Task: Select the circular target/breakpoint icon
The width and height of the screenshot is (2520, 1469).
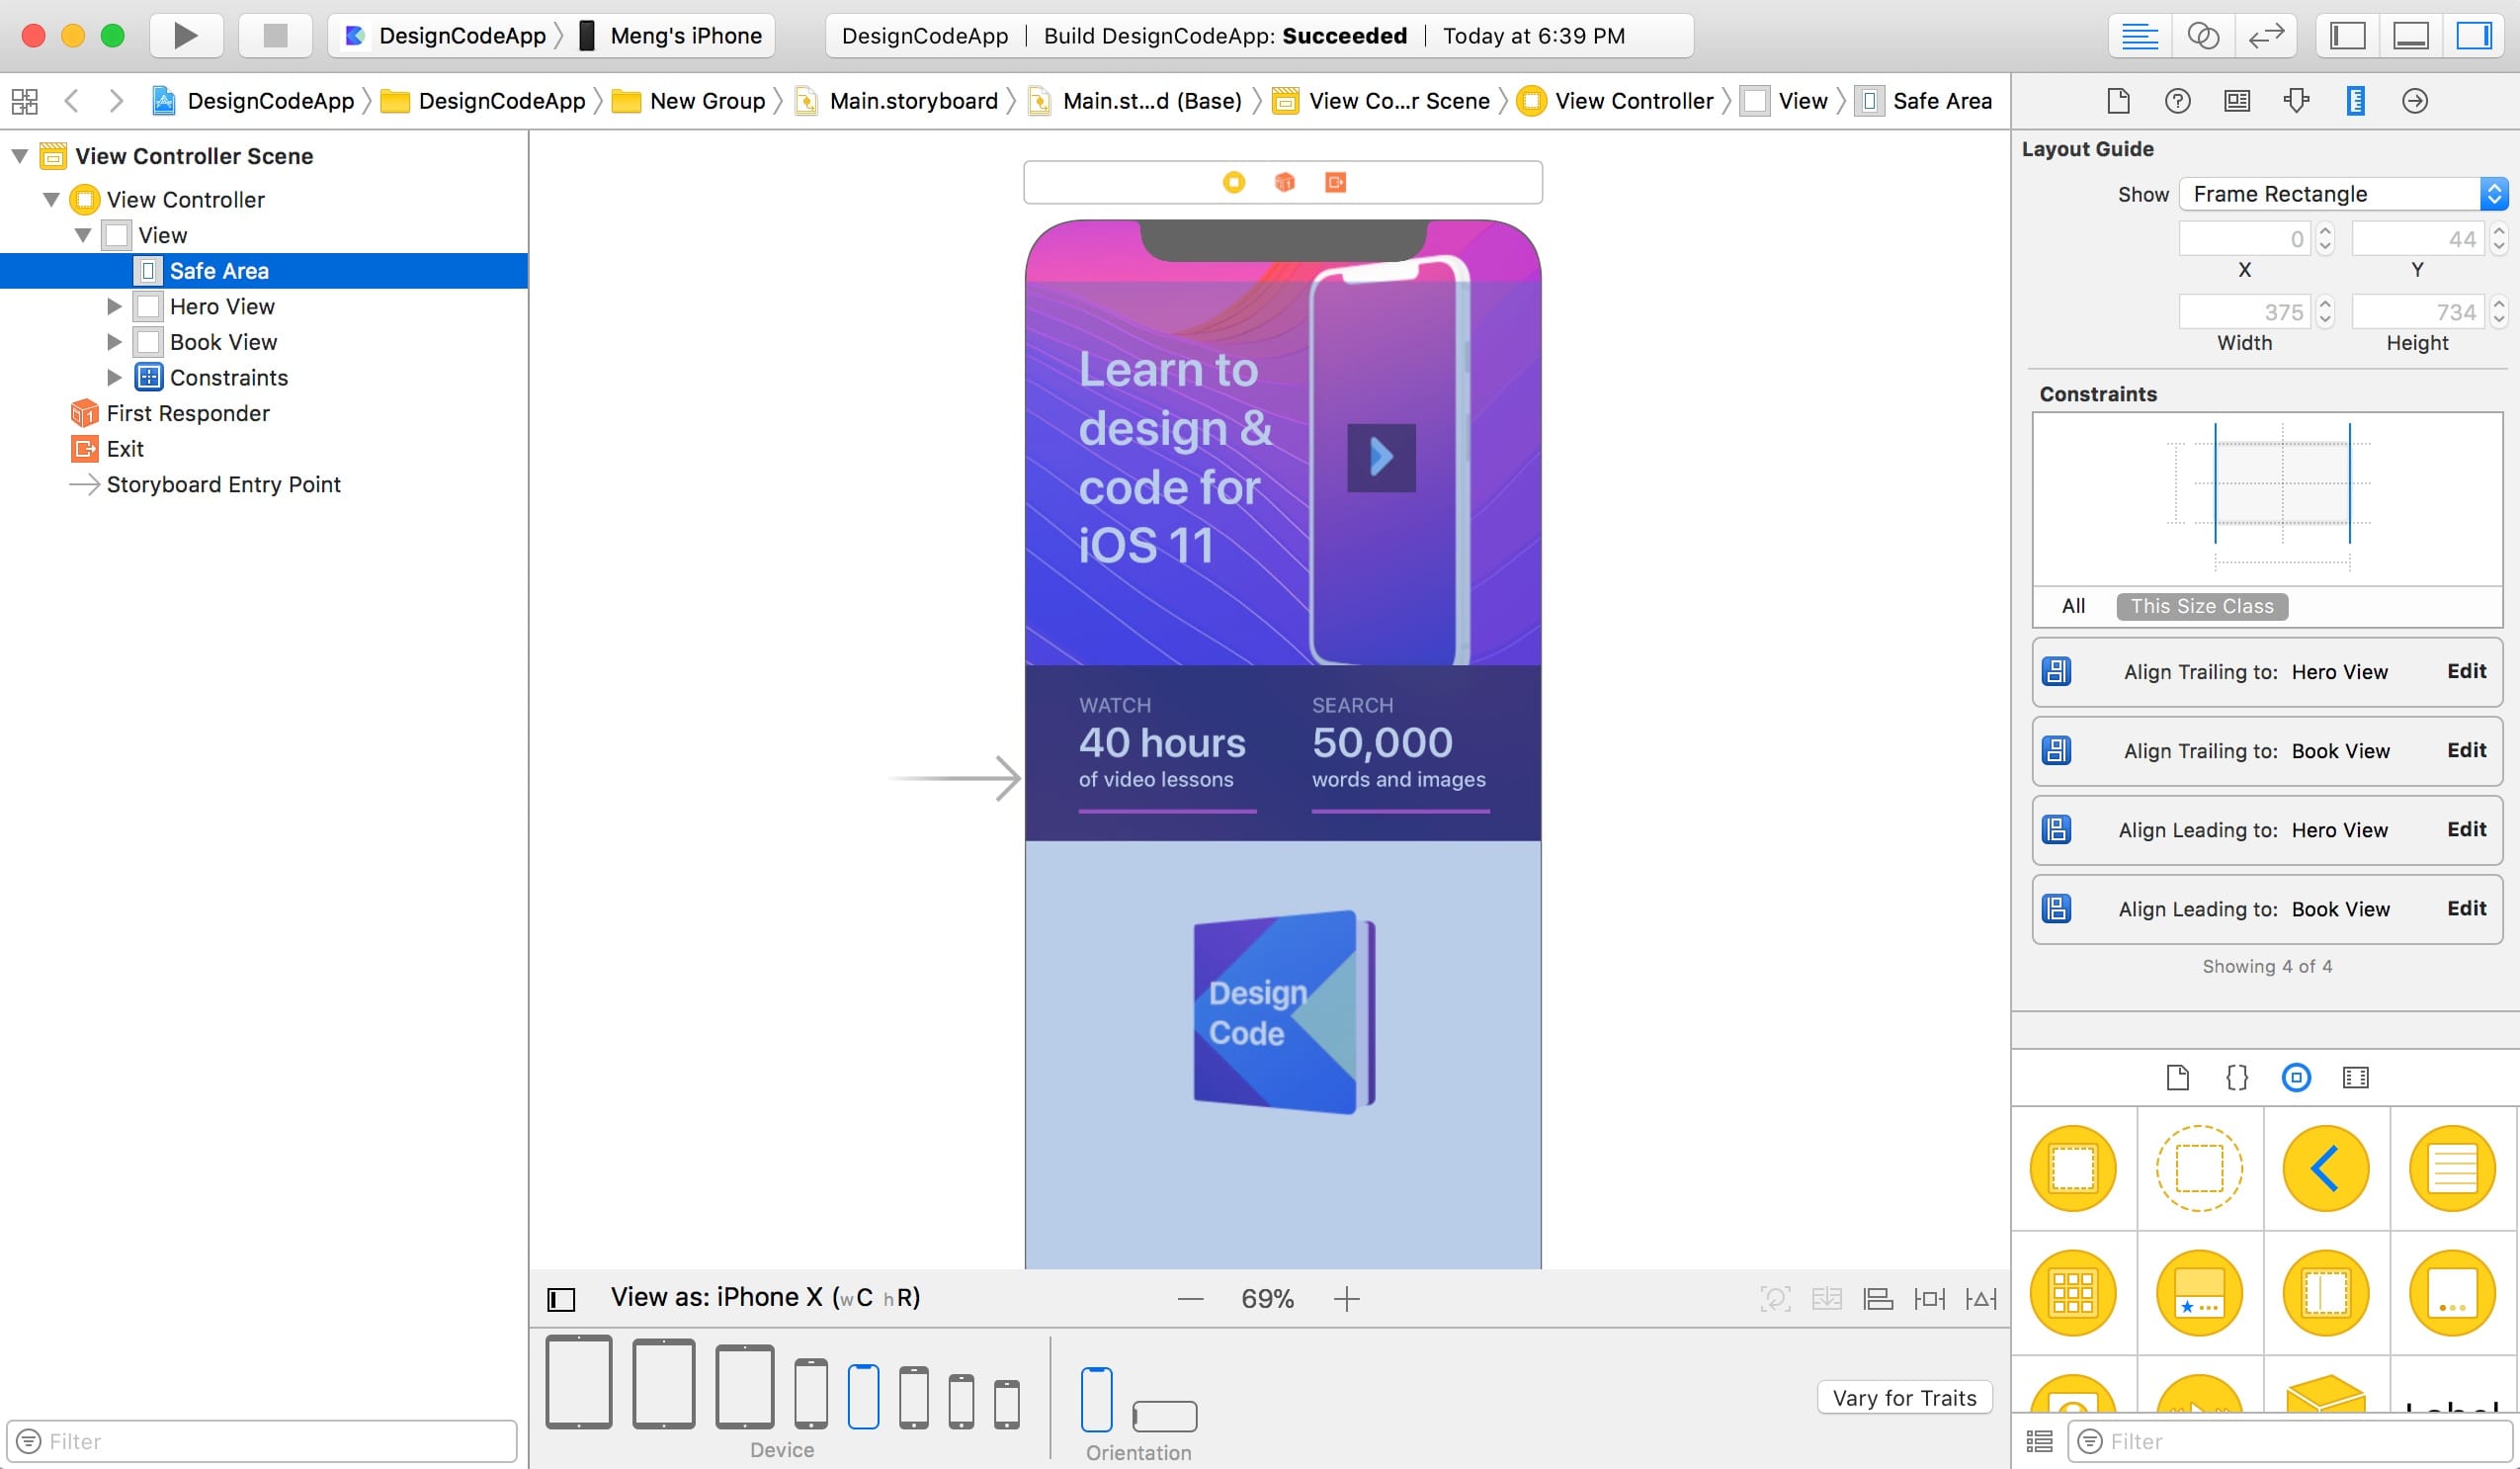Action: click(x=2297, y=1078)
